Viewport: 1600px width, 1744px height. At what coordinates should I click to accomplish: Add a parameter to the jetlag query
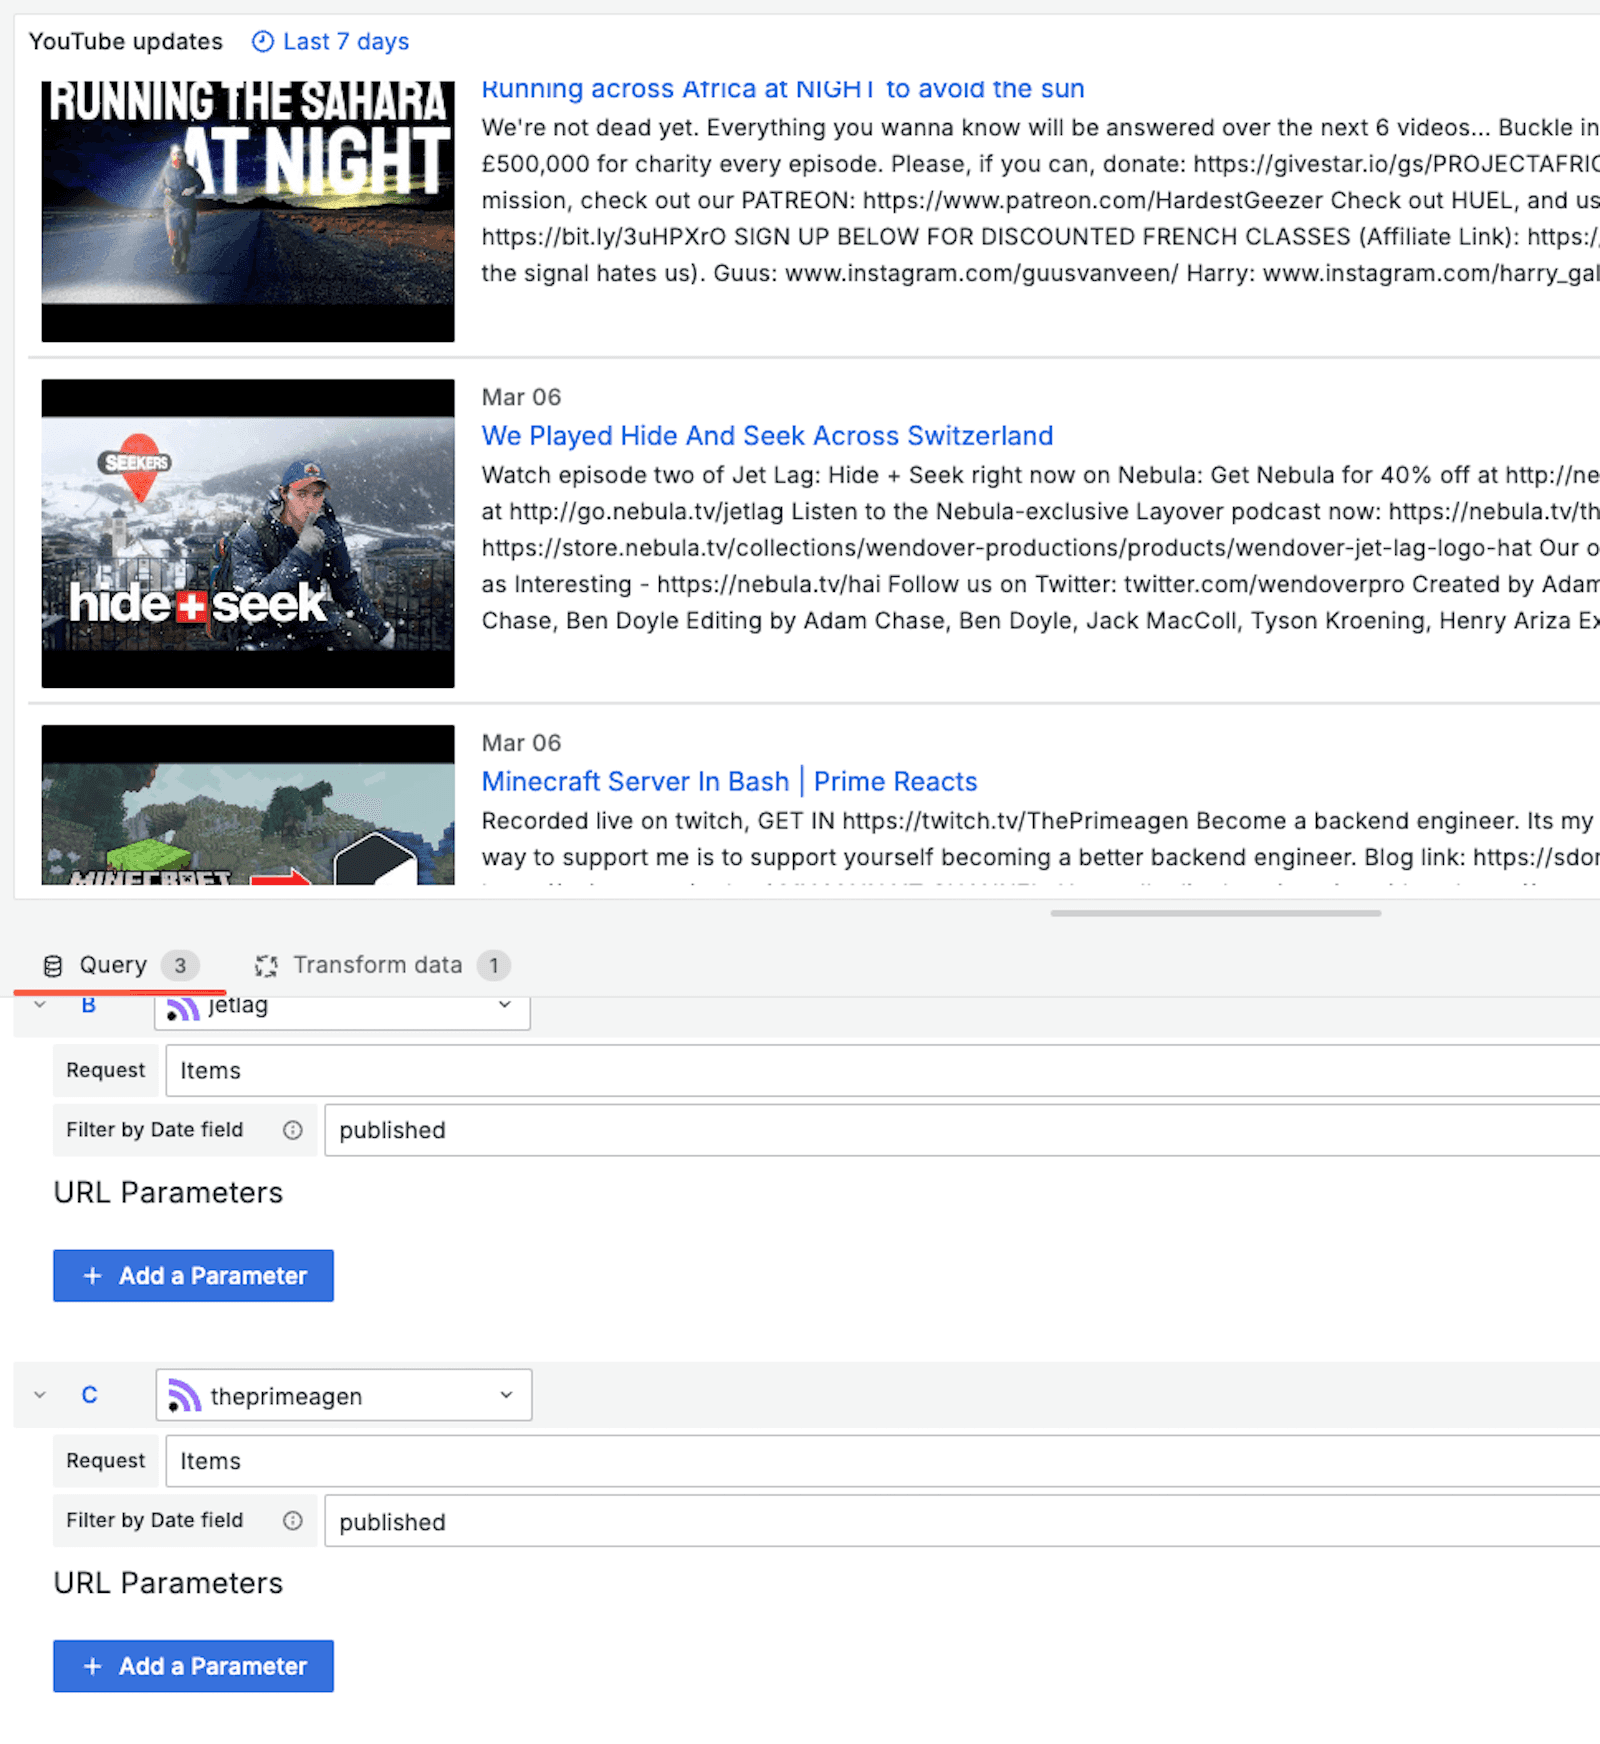pyautogui.click(x=193, y=1276)
